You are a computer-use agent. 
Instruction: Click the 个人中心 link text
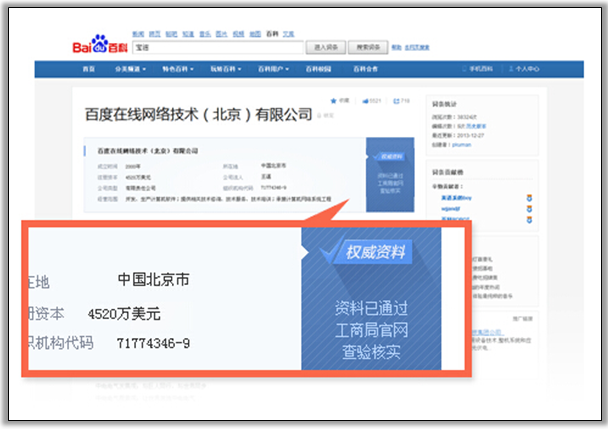(527, 69)
